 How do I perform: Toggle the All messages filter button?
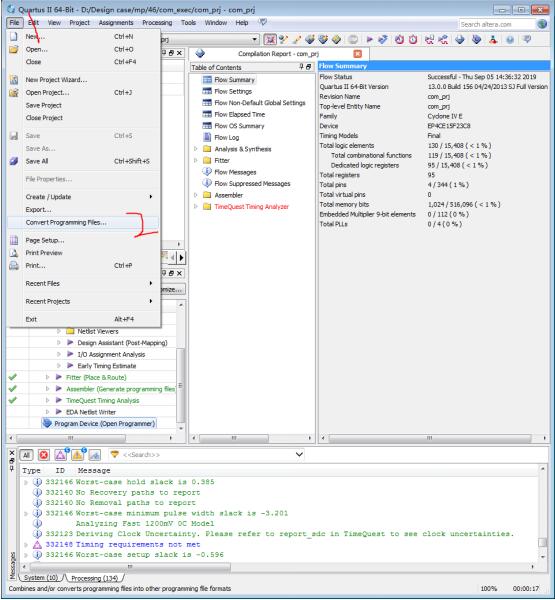tap(26, 455)
